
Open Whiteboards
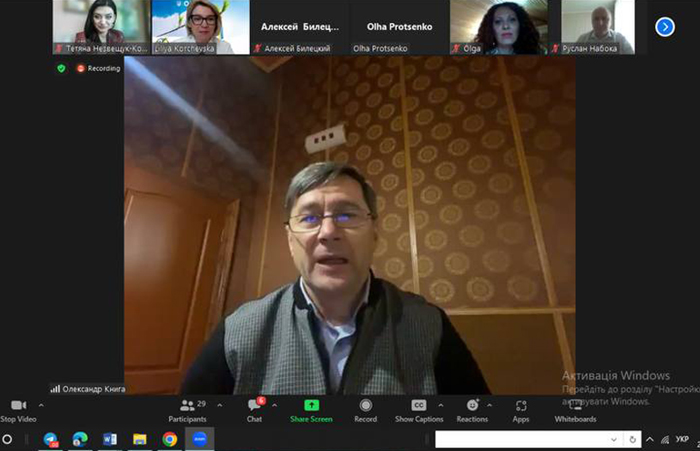tap(575, 411)
